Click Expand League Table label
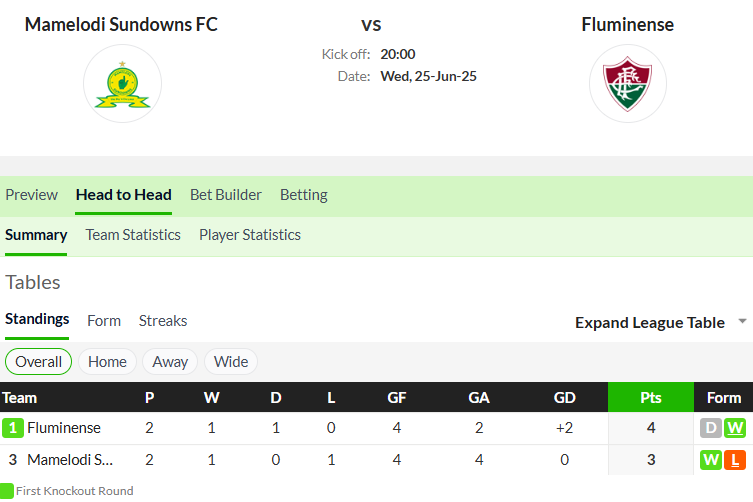Viewport: 753px width, 502px height. pos(650,322)
